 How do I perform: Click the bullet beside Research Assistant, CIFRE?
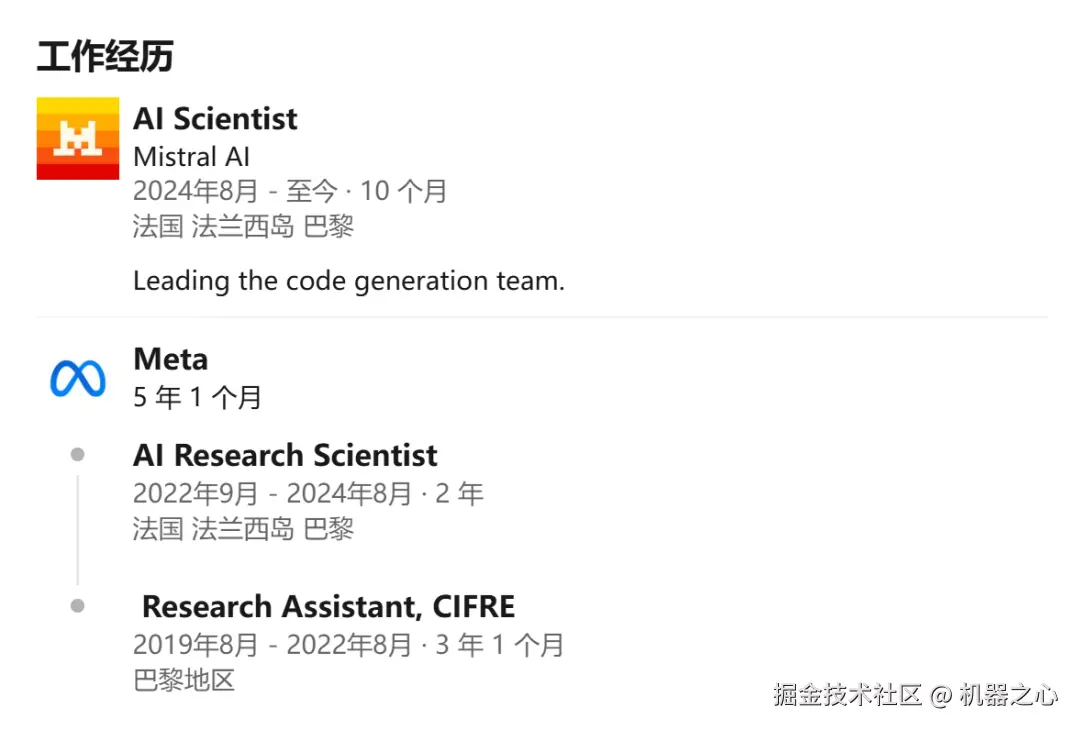coord(78,606)
